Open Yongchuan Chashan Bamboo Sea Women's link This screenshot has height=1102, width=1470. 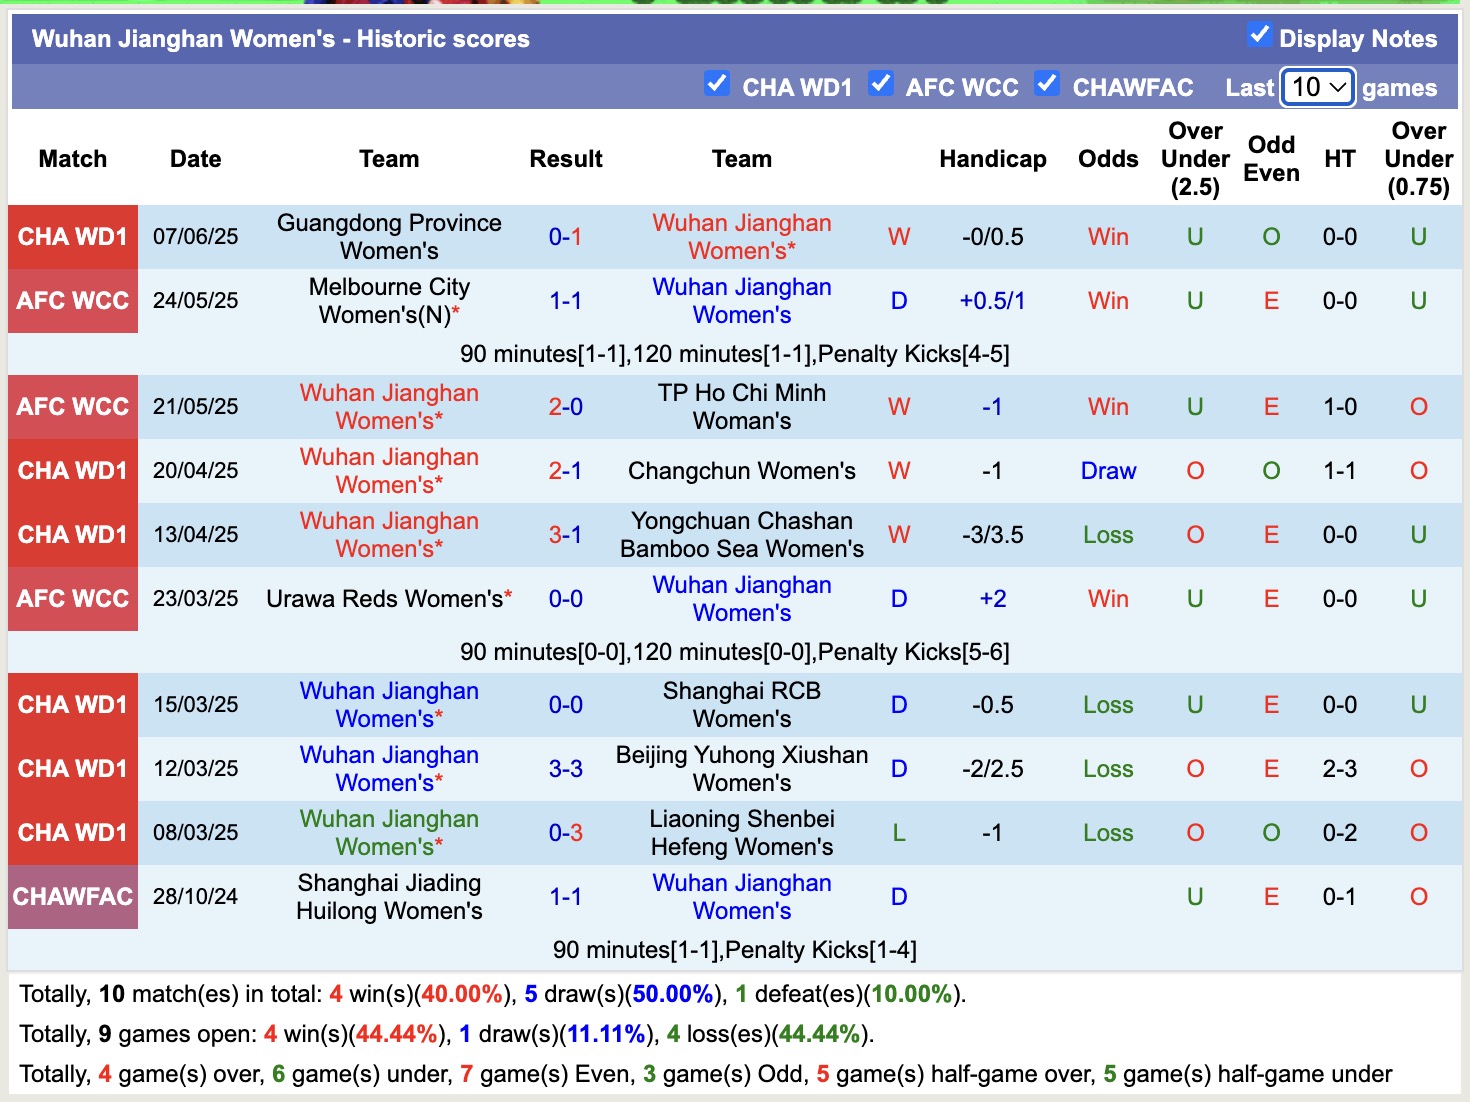point(741,535)
